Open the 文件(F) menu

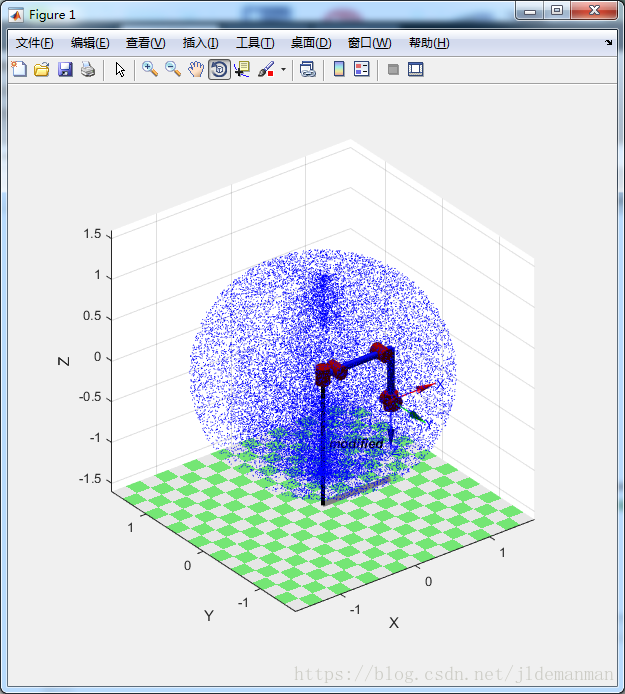35,43
